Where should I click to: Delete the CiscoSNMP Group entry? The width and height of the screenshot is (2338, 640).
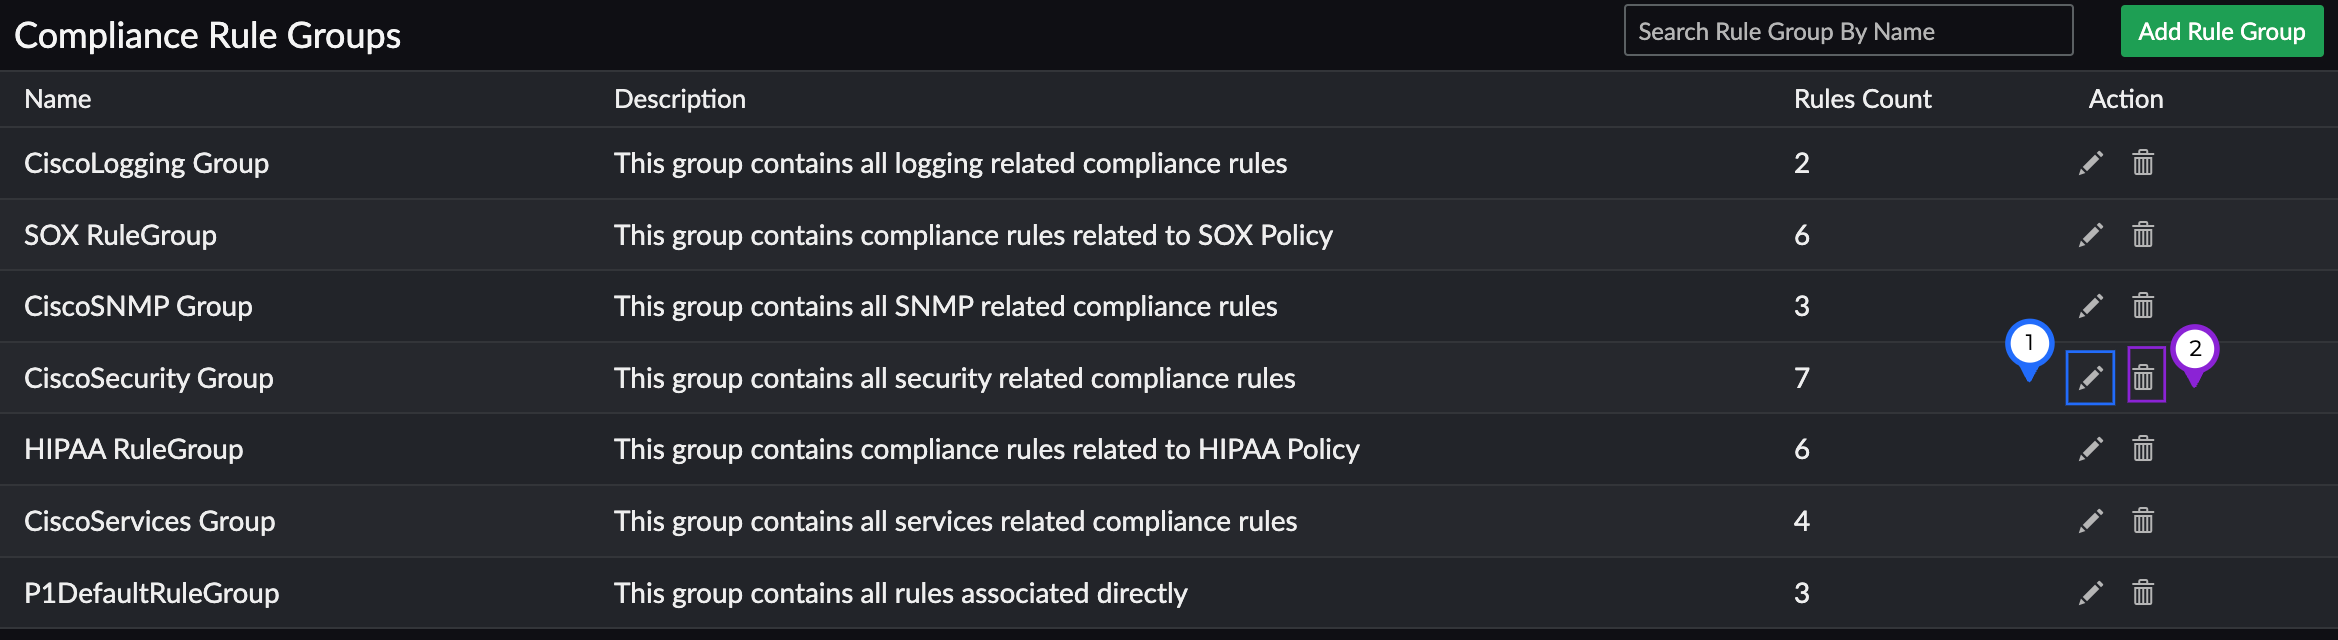2143,306
